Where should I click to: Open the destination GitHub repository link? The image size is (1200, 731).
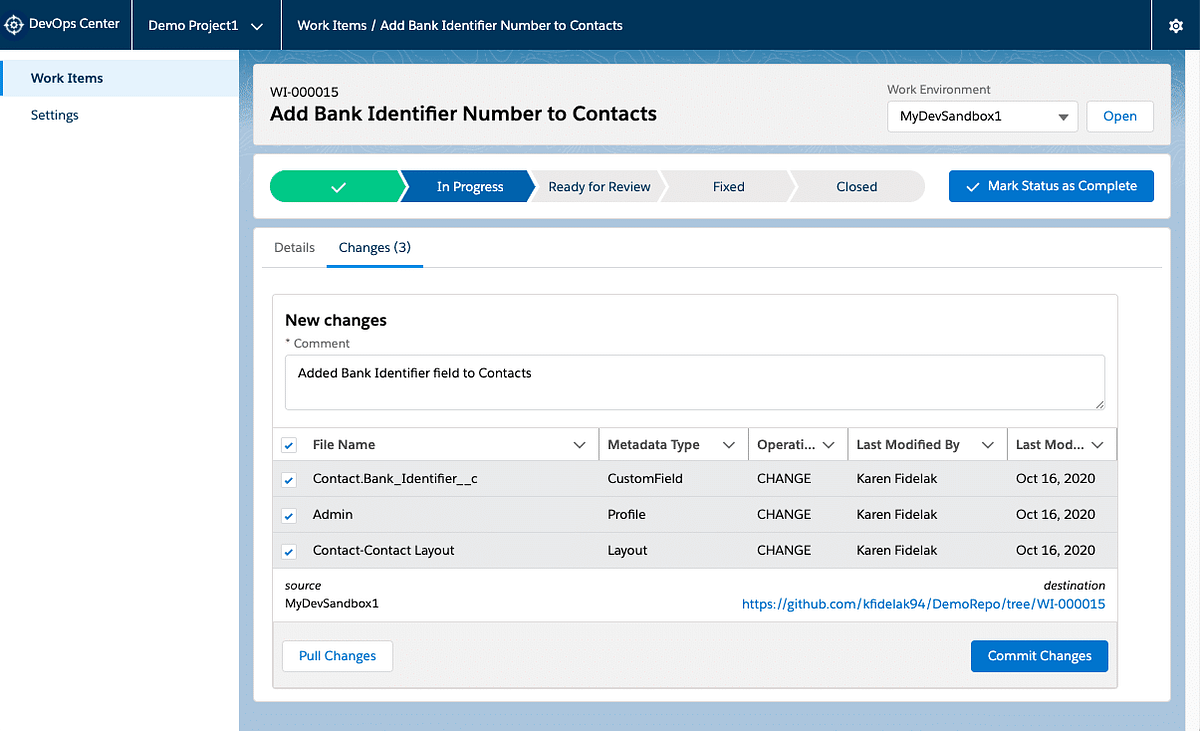pyautogui.click(x=923, y=604)
